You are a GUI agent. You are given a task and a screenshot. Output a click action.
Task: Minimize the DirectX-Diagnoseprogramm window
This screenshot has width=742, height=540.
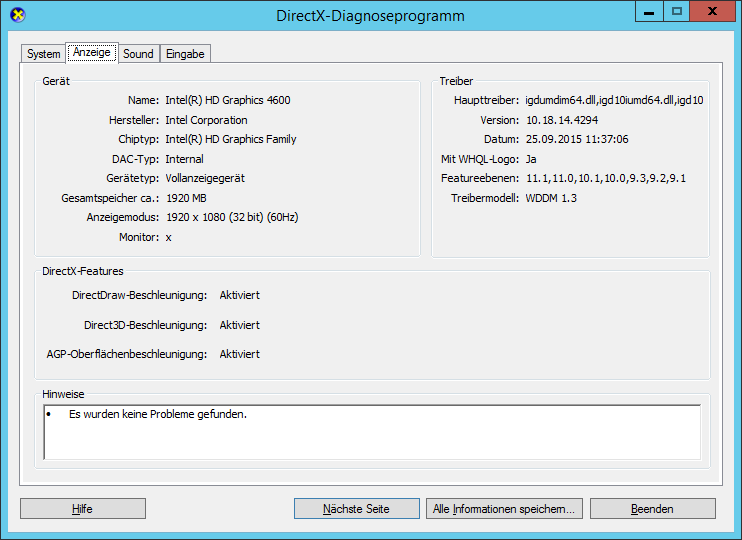pos(649,12)
